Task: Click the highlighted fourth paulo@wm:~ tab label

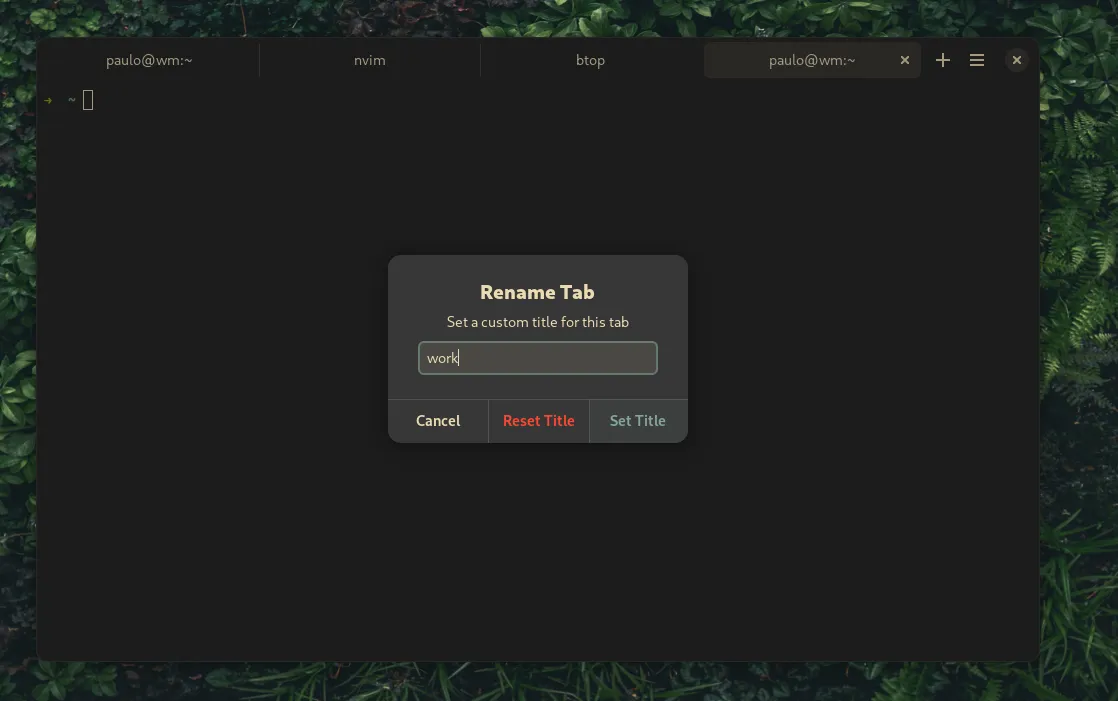Action: tap(811, 60)
